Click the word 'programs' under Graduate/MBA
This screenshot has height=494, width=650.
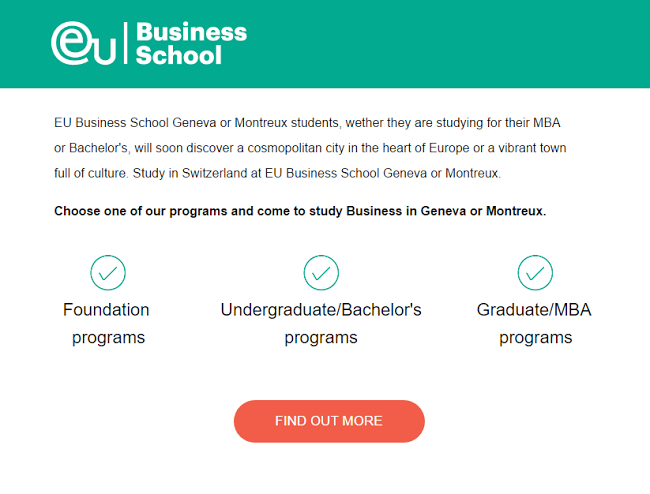tap(536, 338)
